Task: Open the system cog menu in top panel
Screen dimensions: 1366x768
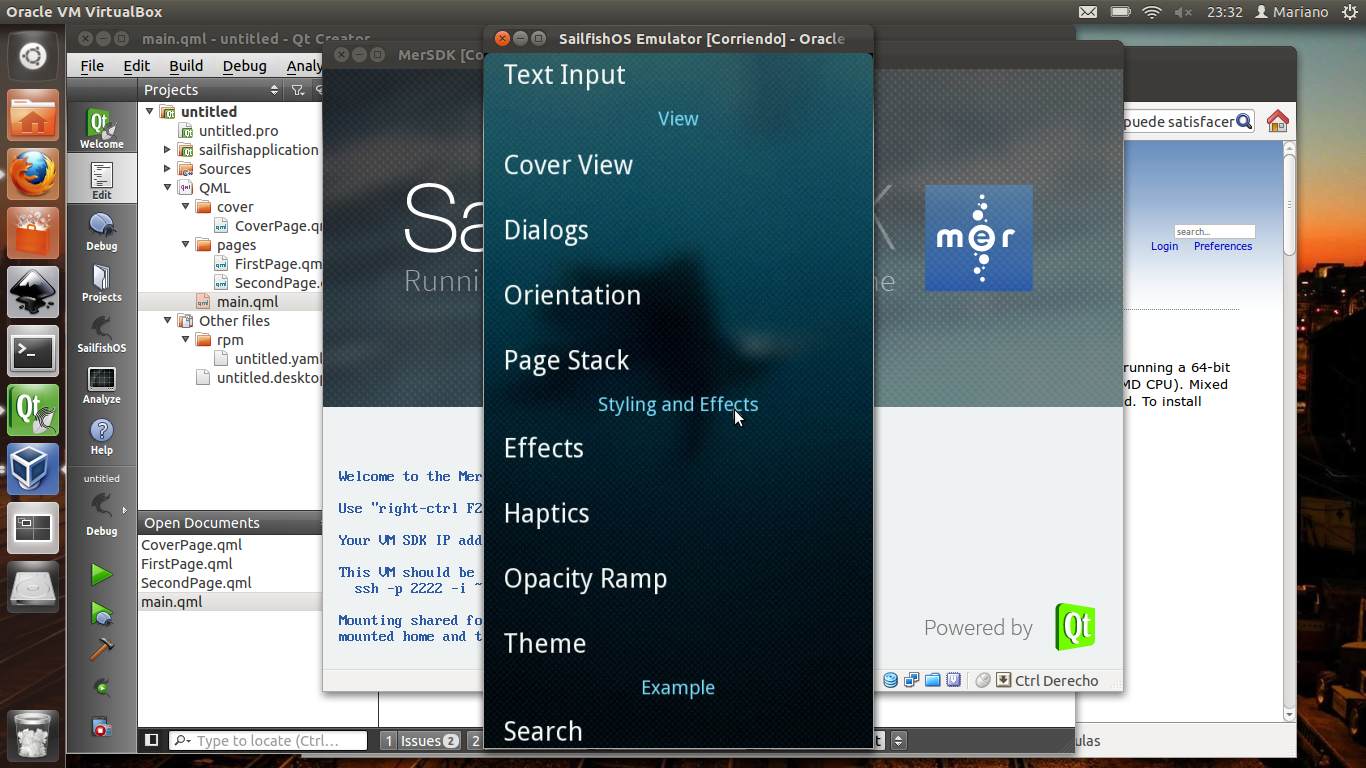Action: tap(1350, 12)
